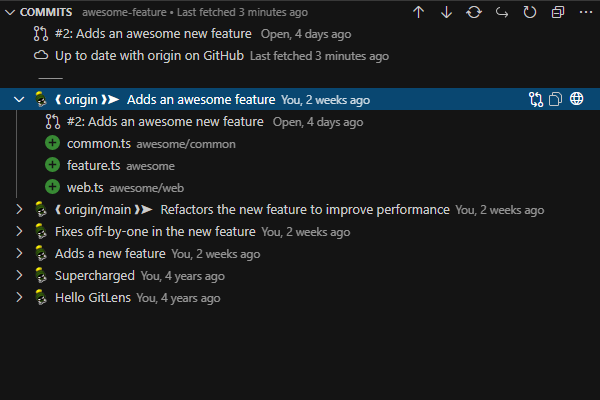Expand the 'Hello GitLens' commit chevron
Screen dimensions: 600x400
coord(19,298)
